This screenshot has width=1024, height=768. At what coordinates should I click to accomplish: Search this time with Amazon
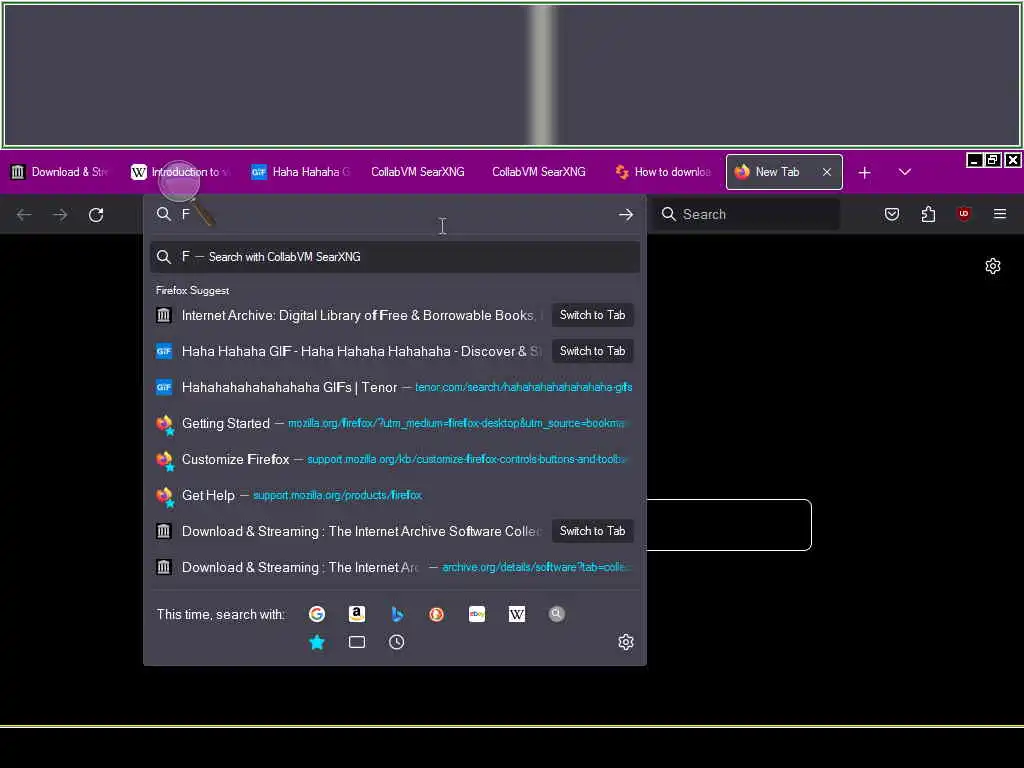click(x=357, y=614)
